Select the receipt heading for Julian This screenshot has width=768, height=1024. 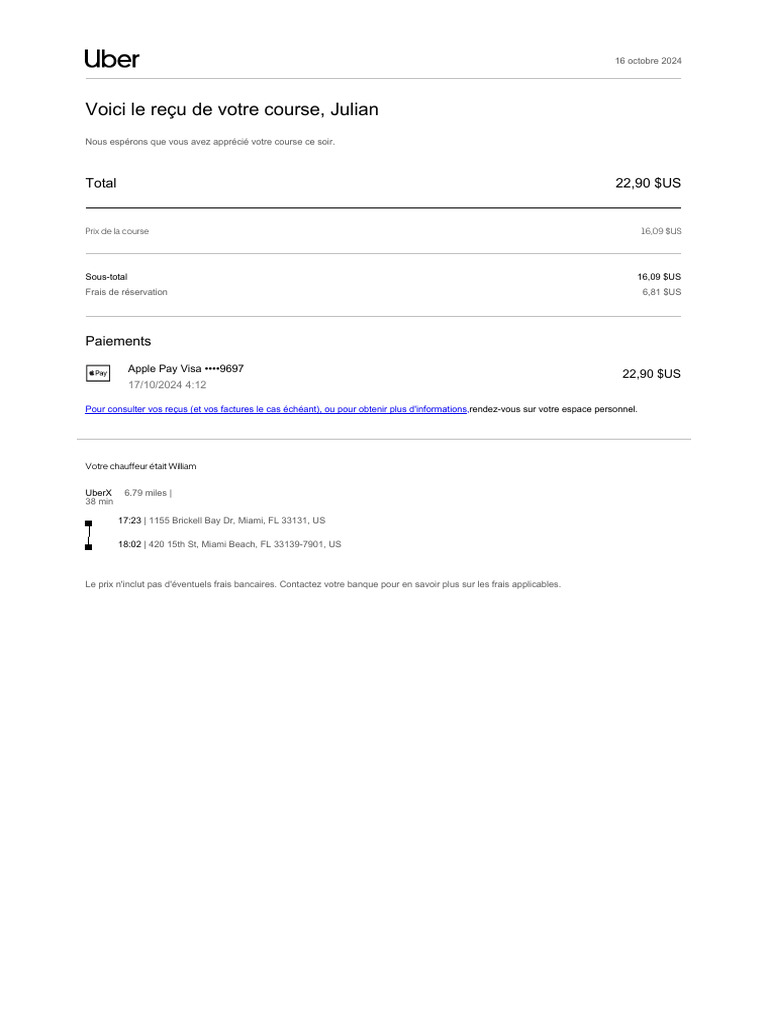coord(232,109)
